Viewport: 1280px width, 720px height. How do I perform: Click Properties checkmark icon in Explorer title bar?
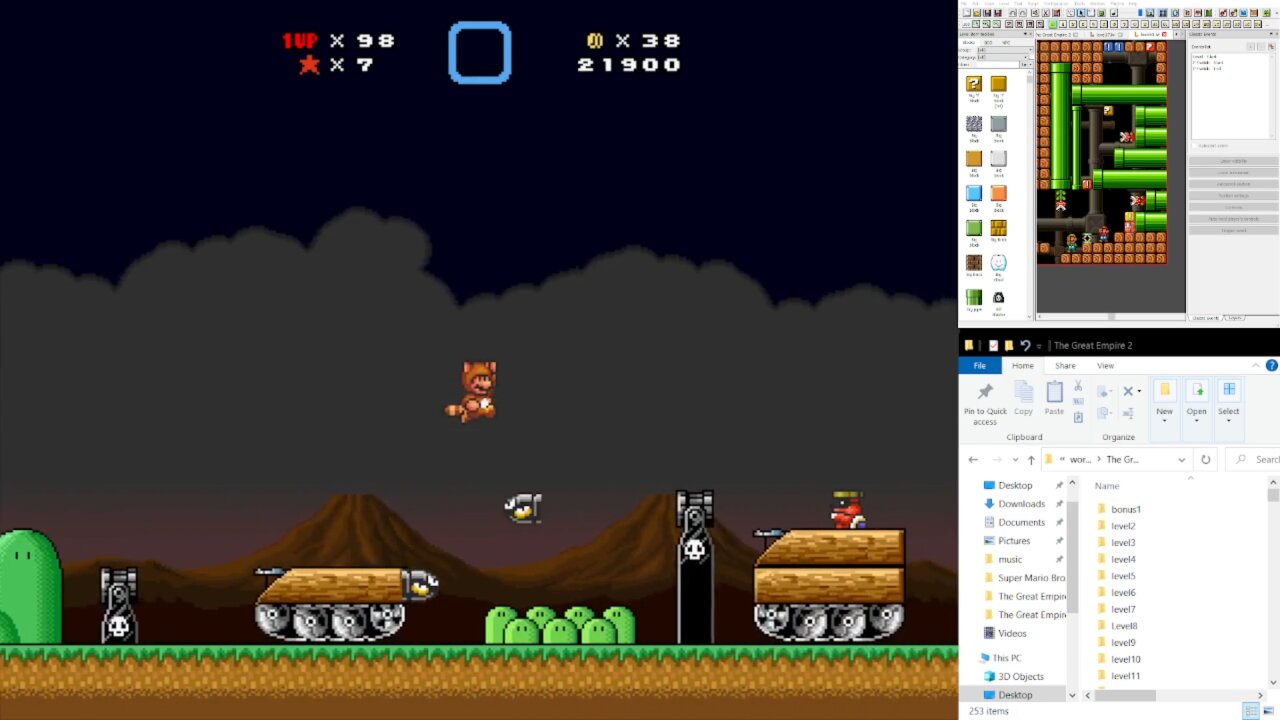point(993,345)
